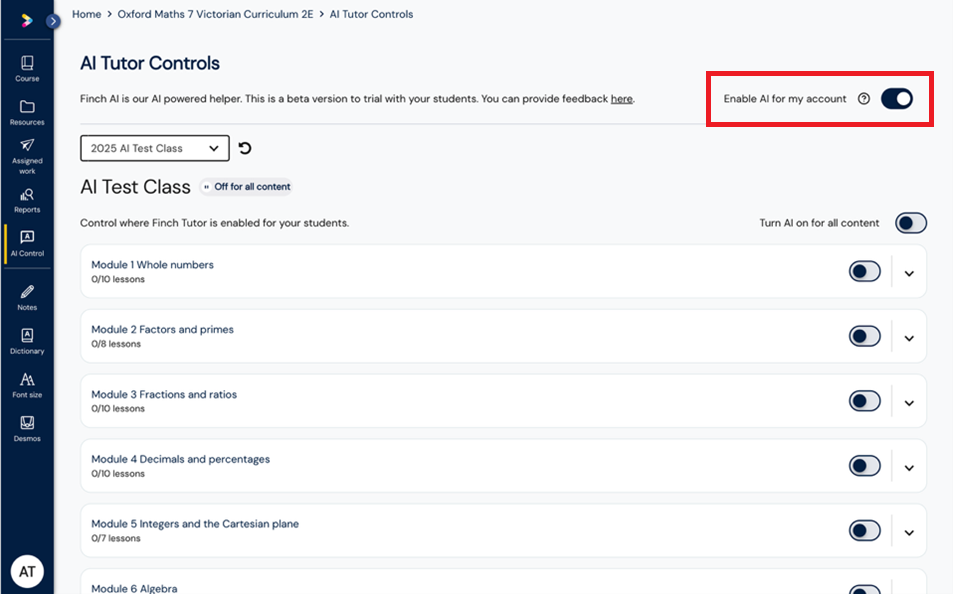This screenshot has width=953, height=594.
Task: Open the Resources folder icon
Action: [x=27, y=112]
